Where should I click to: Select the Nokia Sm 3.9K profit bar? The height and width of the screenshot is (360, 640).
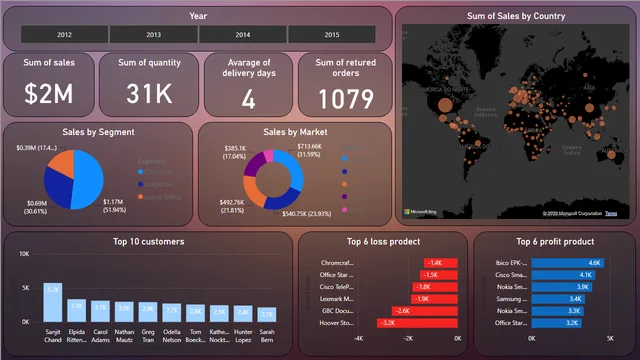[562, 287]
